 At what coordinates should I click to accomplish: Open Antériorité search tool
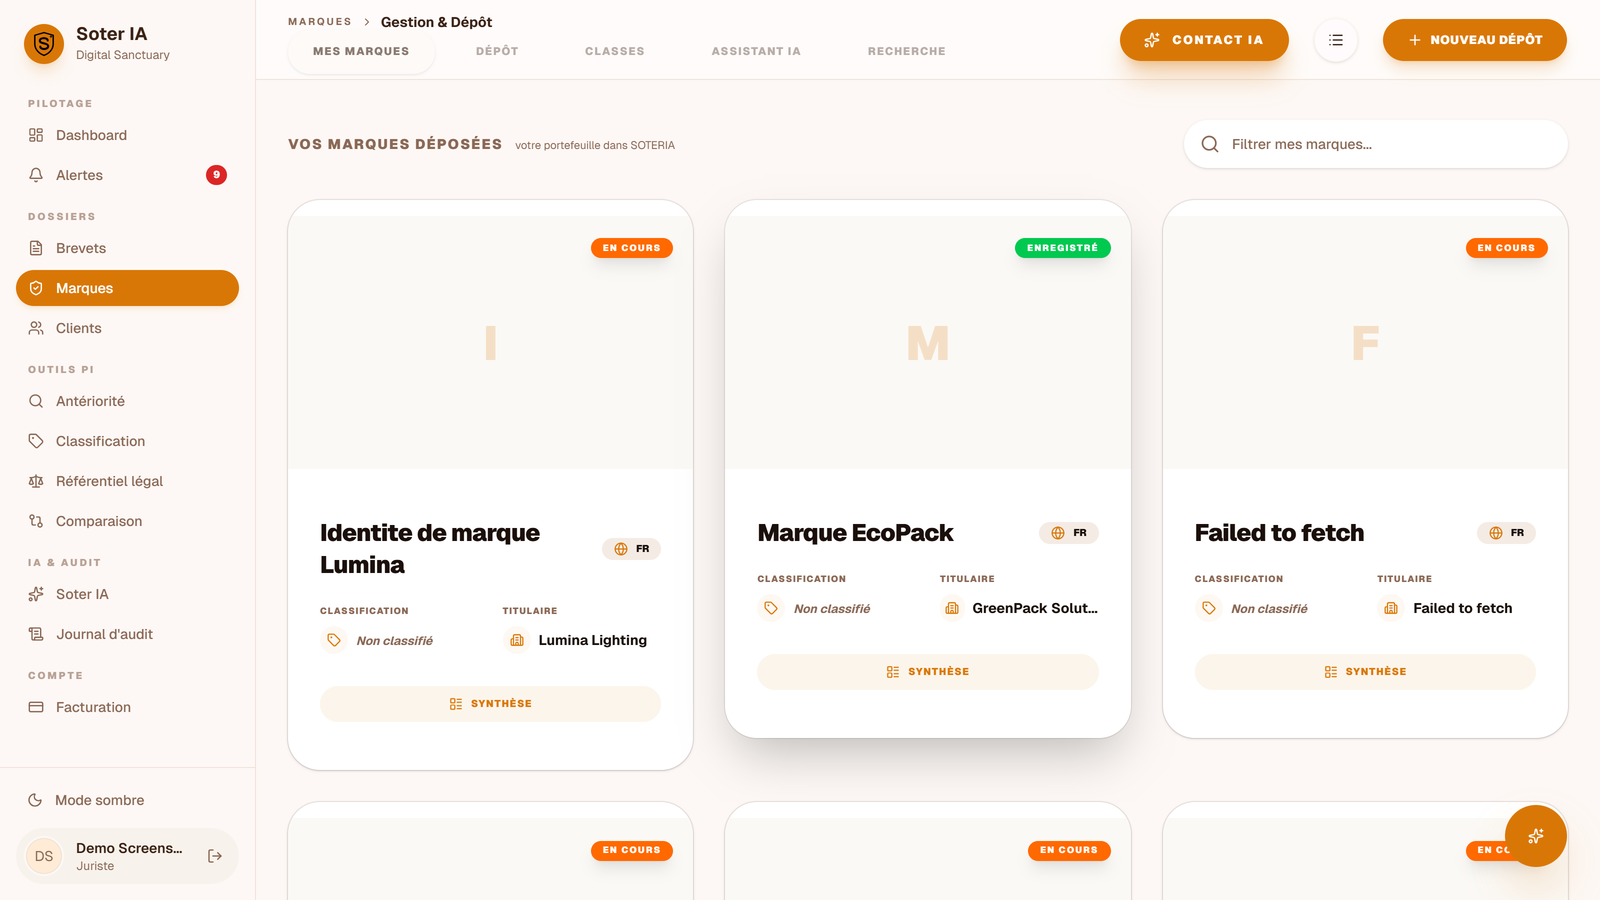pyautogui.click(x=127, y=401)
